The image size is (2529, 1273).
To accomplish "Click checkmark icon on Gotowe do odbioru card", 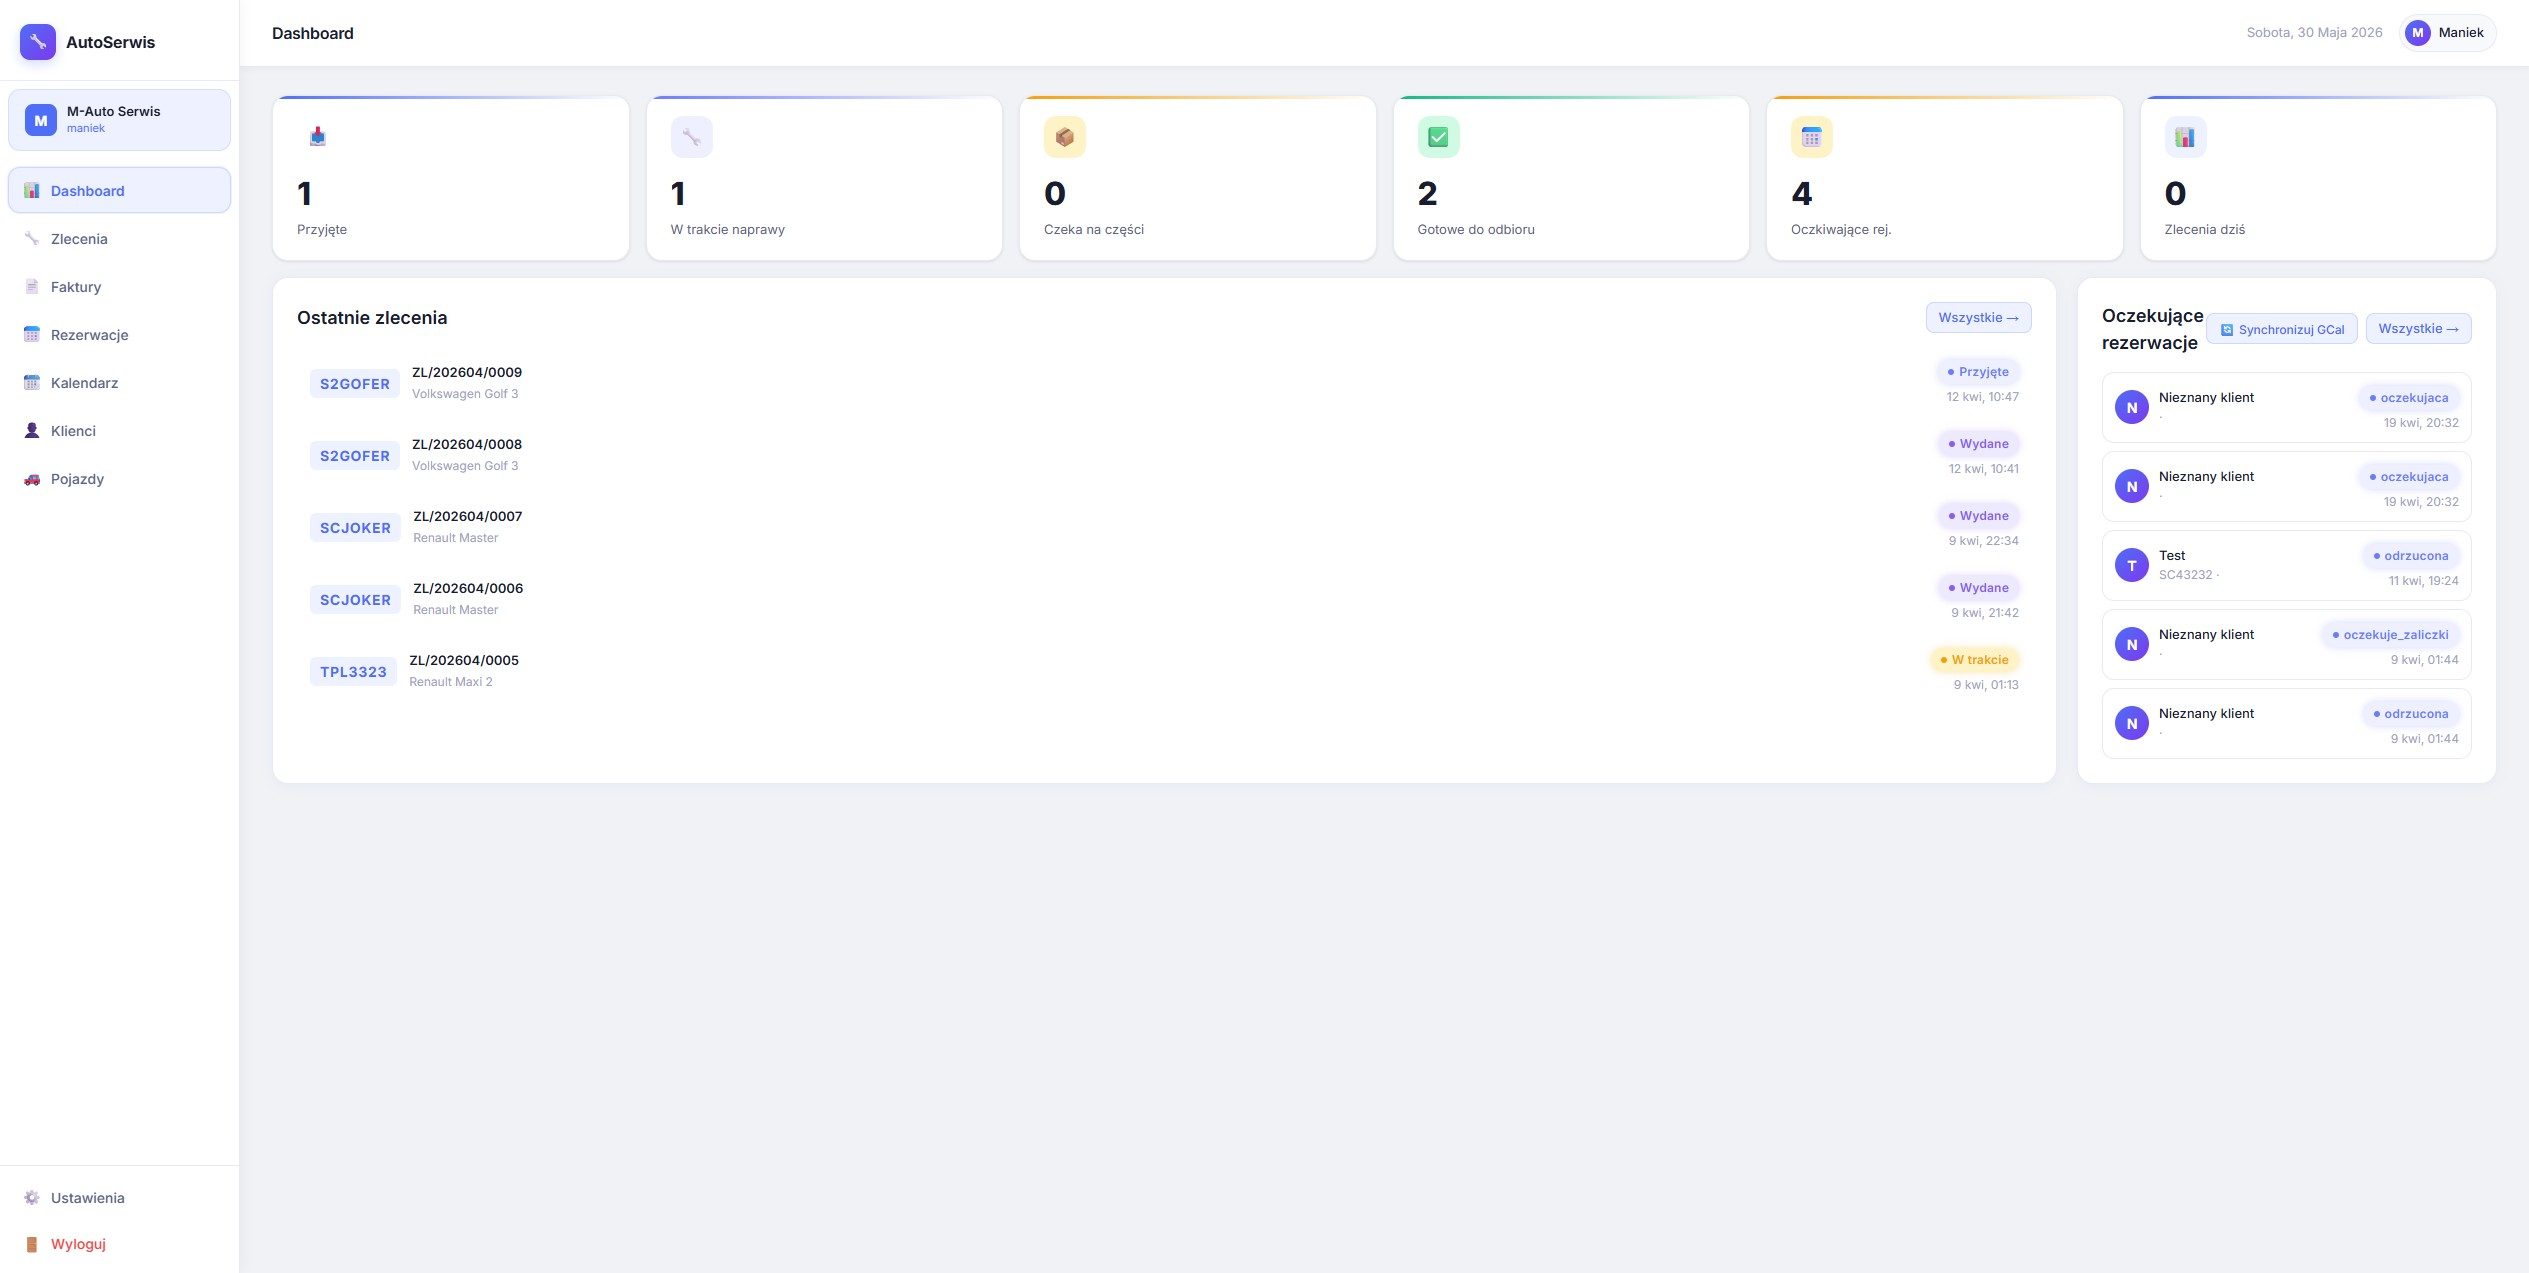I will 1439,137.
